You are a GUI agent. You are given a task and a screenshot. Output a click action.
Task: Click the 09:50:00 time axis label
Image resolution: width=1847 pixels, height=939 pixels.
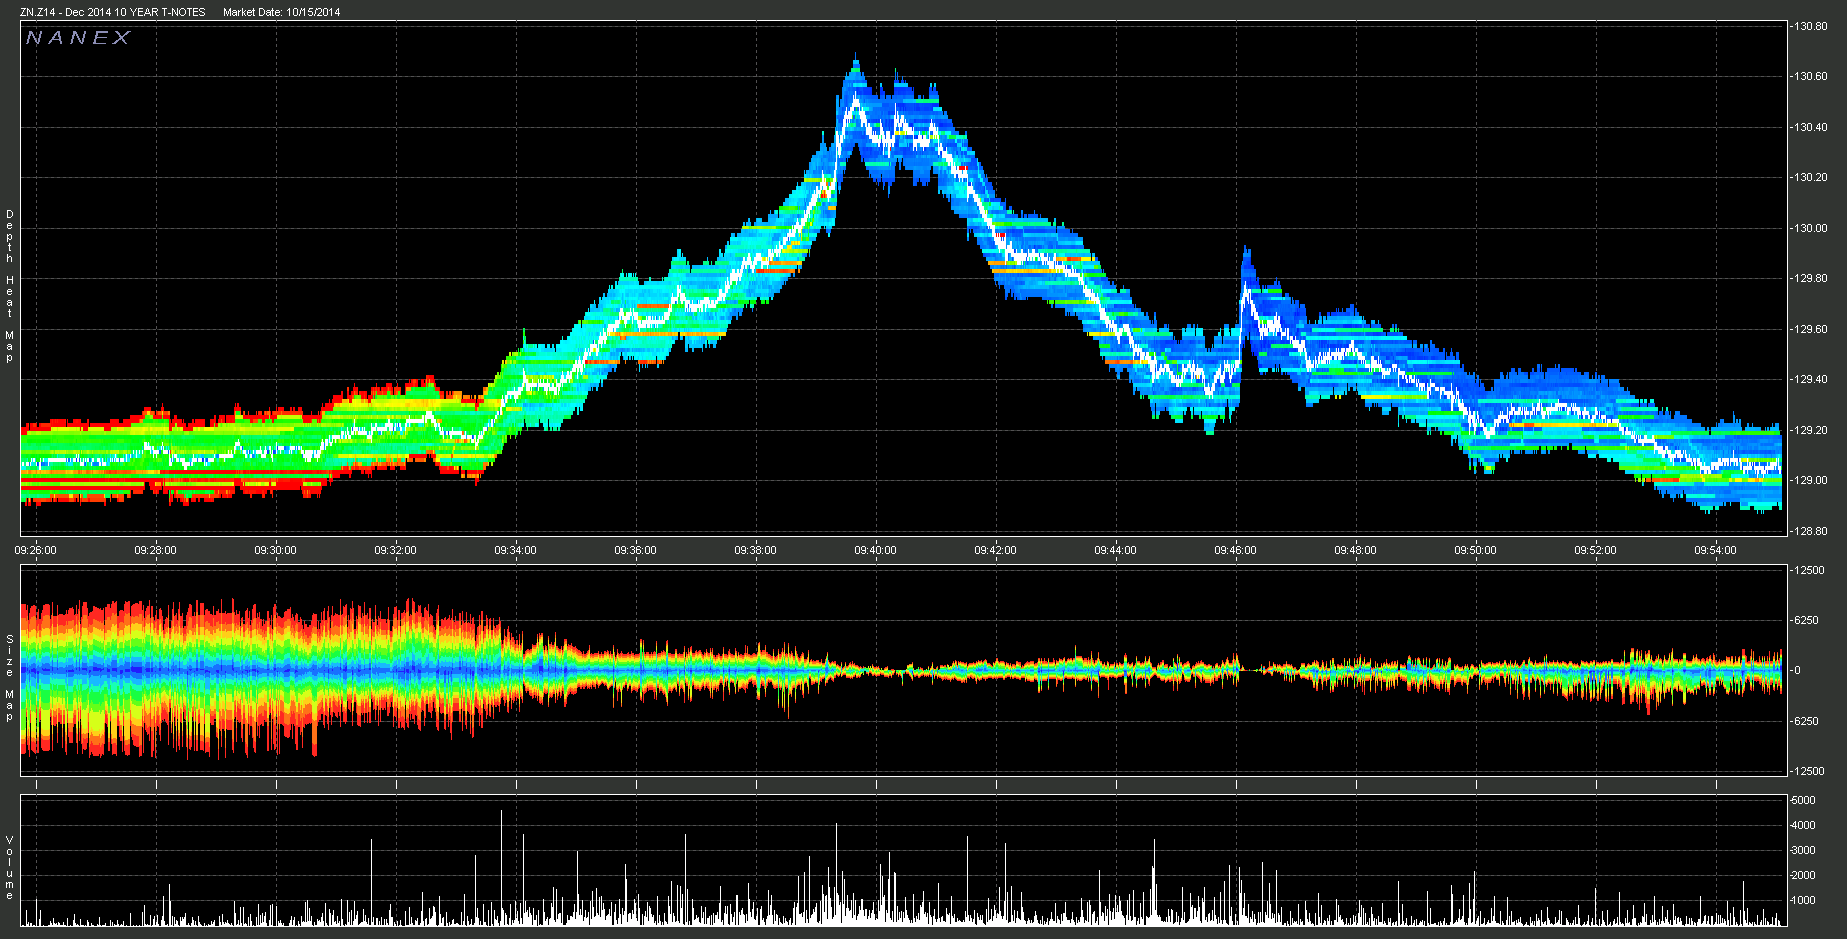[x=1475, y=550]
